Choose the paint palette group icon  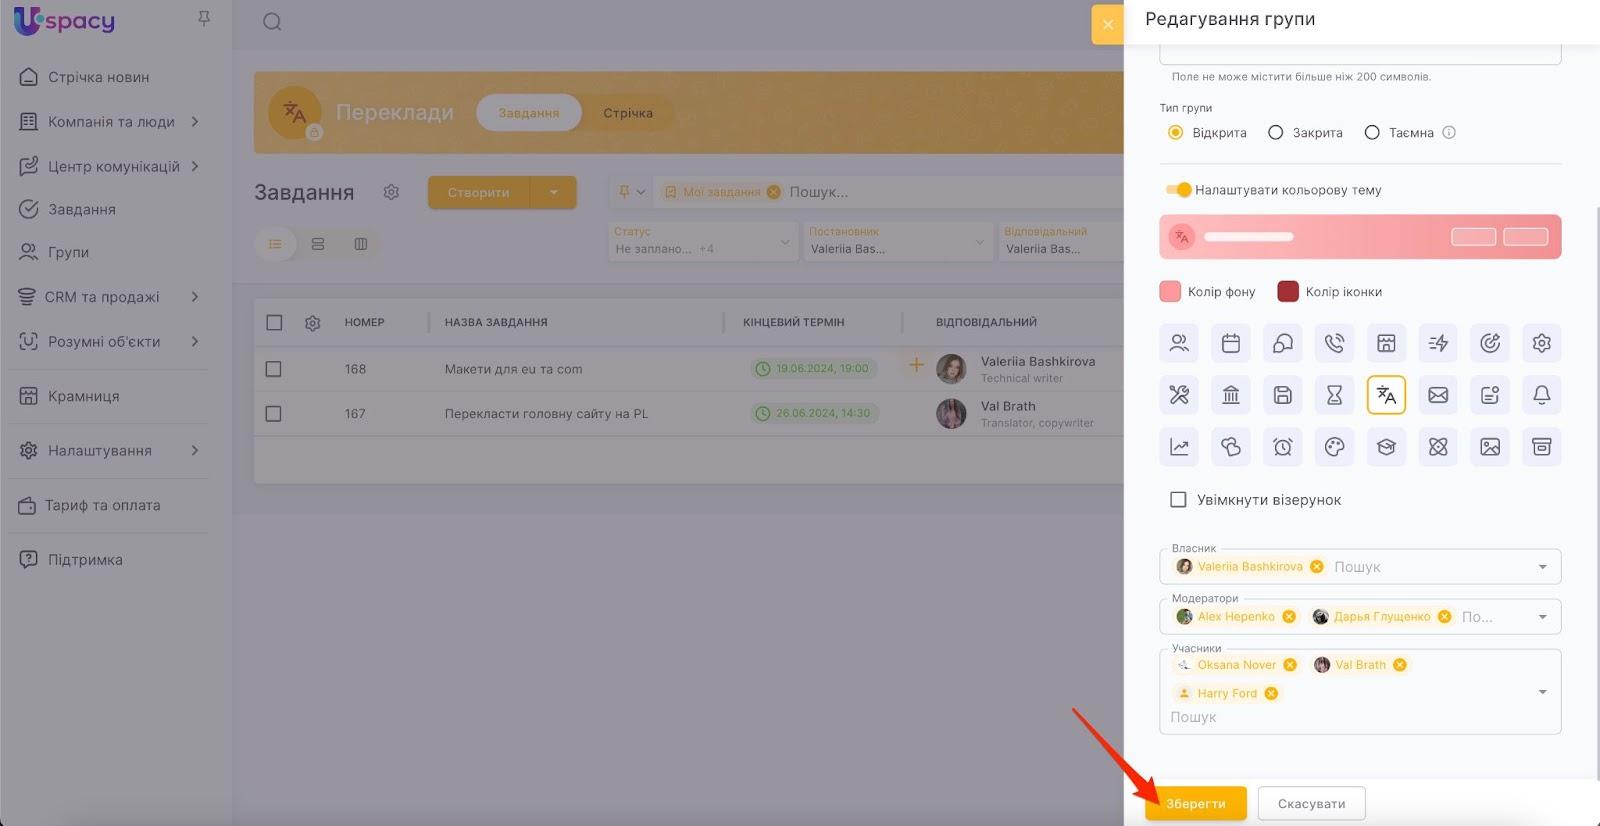pos(1335,447)
